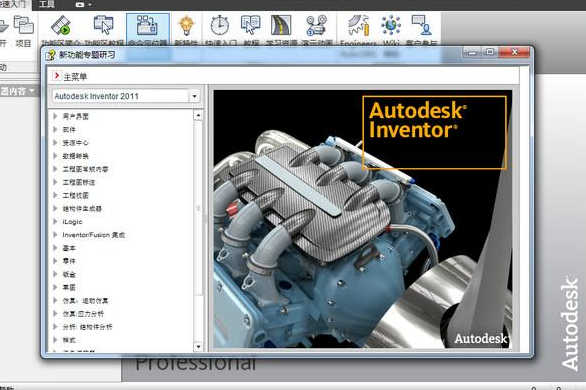Screen dimensions: 586x390
Task: Click the 新特性 light bulb icon
Action: (186, 26)
